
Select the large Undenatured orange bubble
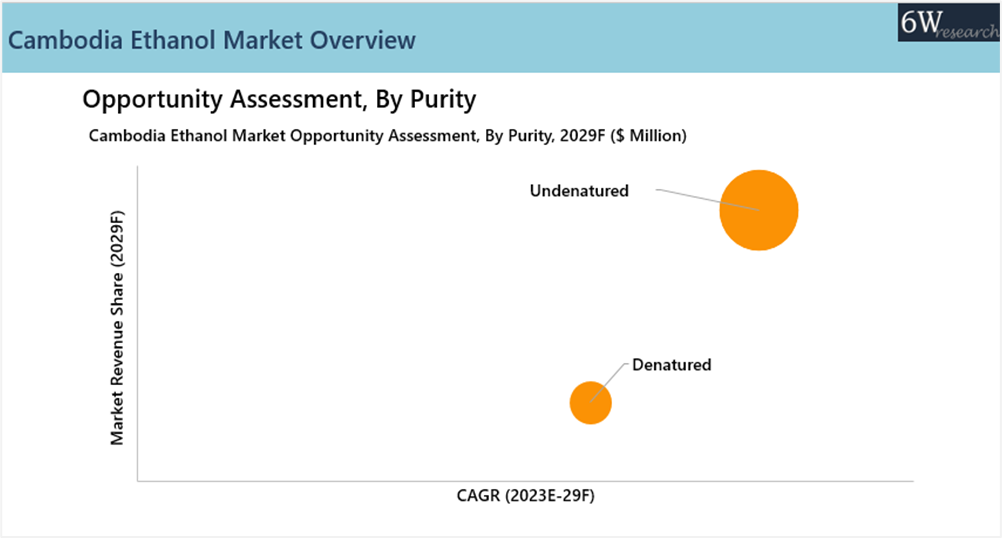759,210
